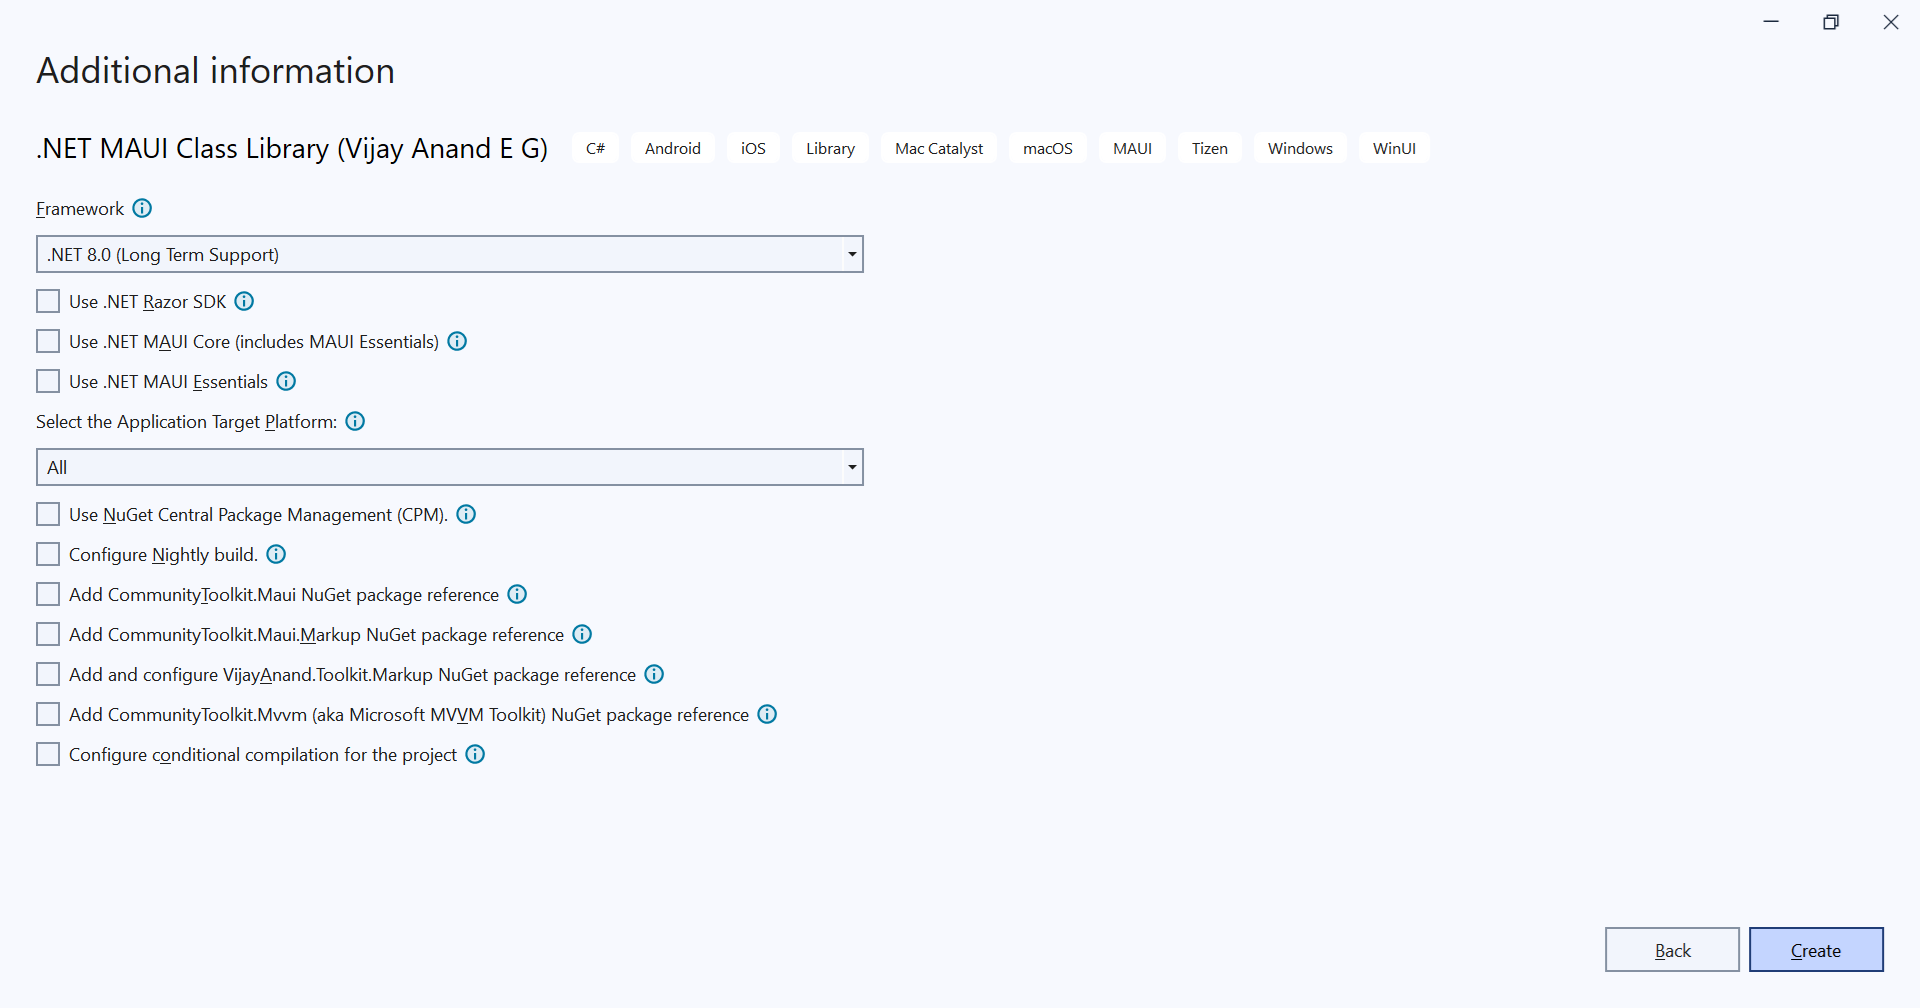
Task: Click the iOS tag
Action: [x=753, y=148]
